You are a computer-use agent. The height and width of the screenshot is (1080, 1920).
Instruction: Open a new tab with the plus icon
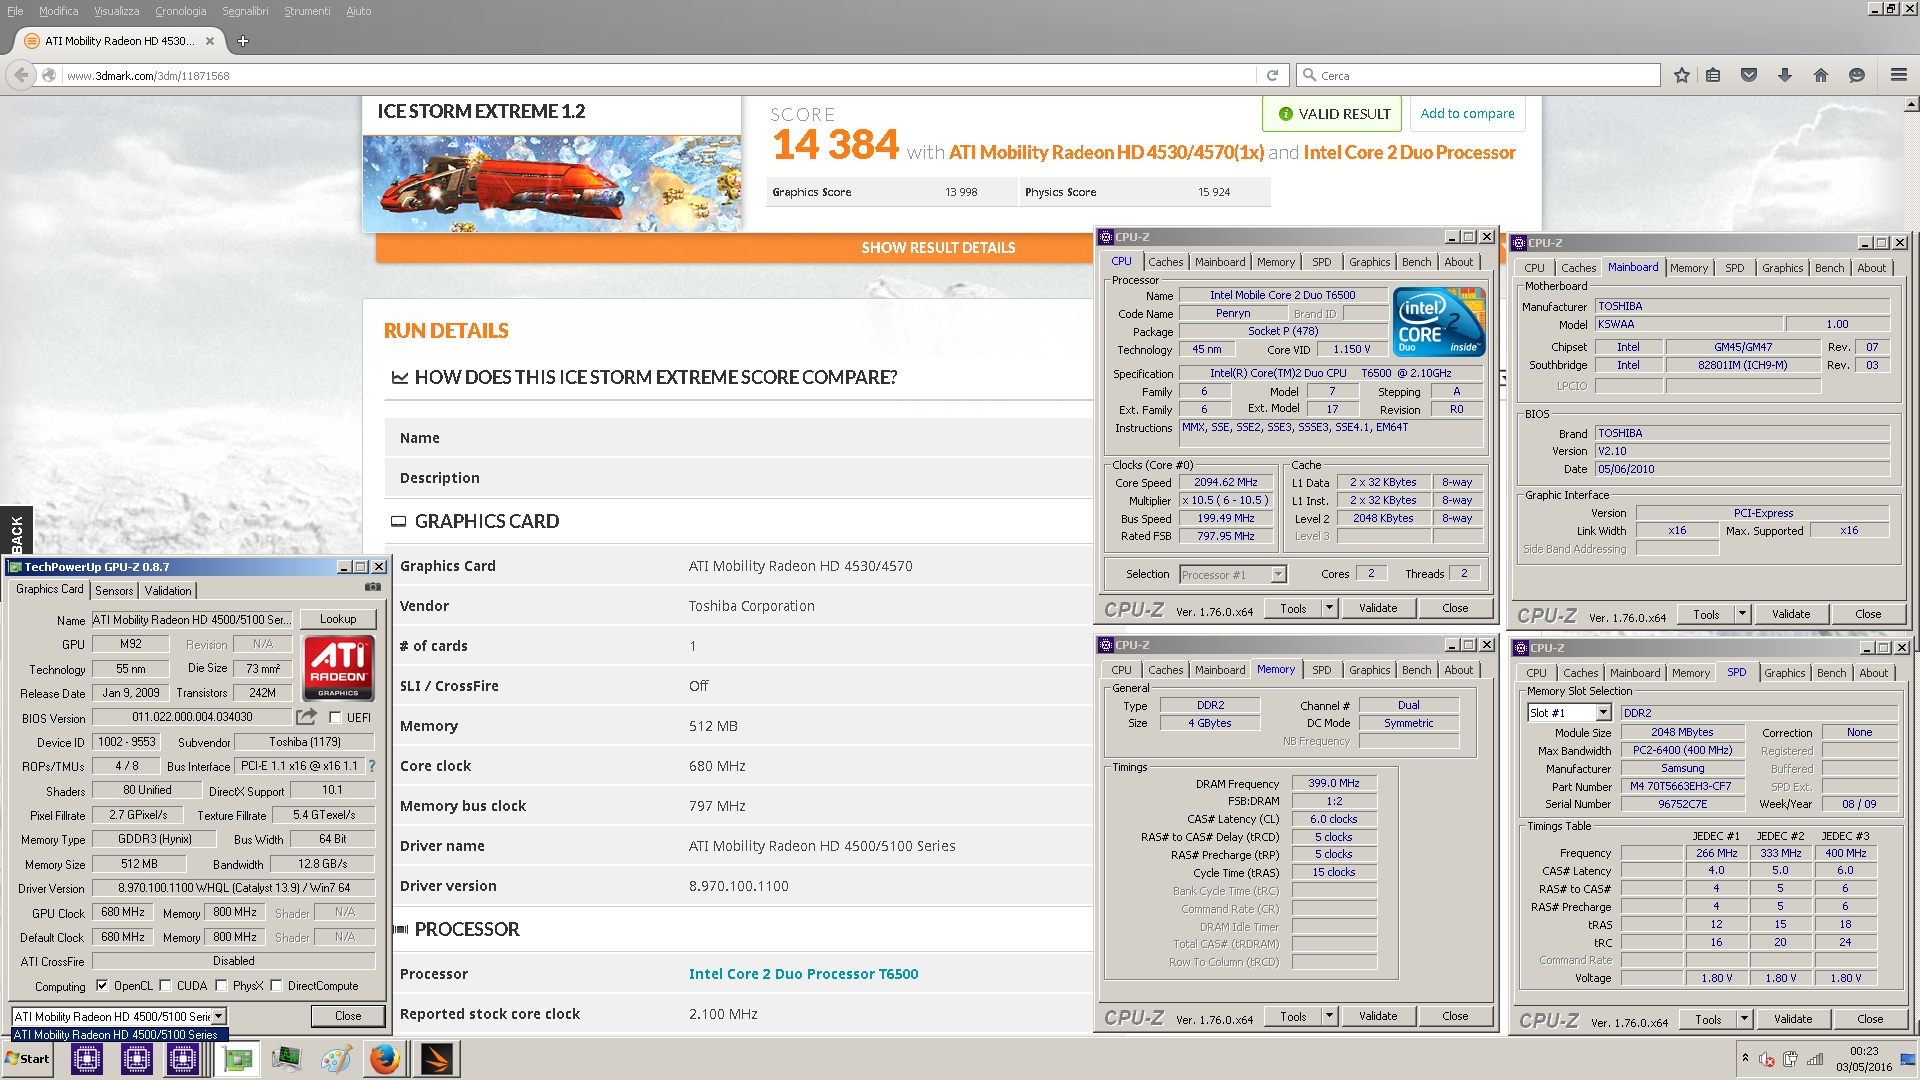(x=242, y=41)
